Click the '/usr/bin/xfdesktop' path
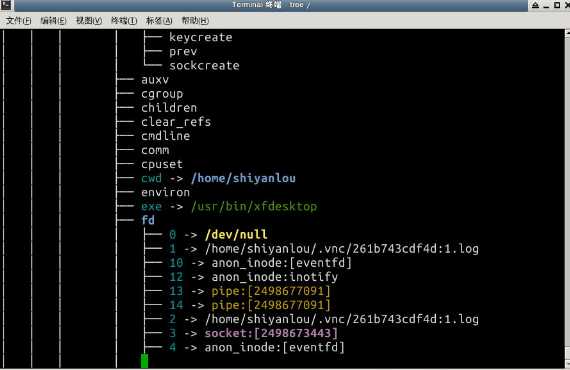570x370 pixels. (254, 206)
